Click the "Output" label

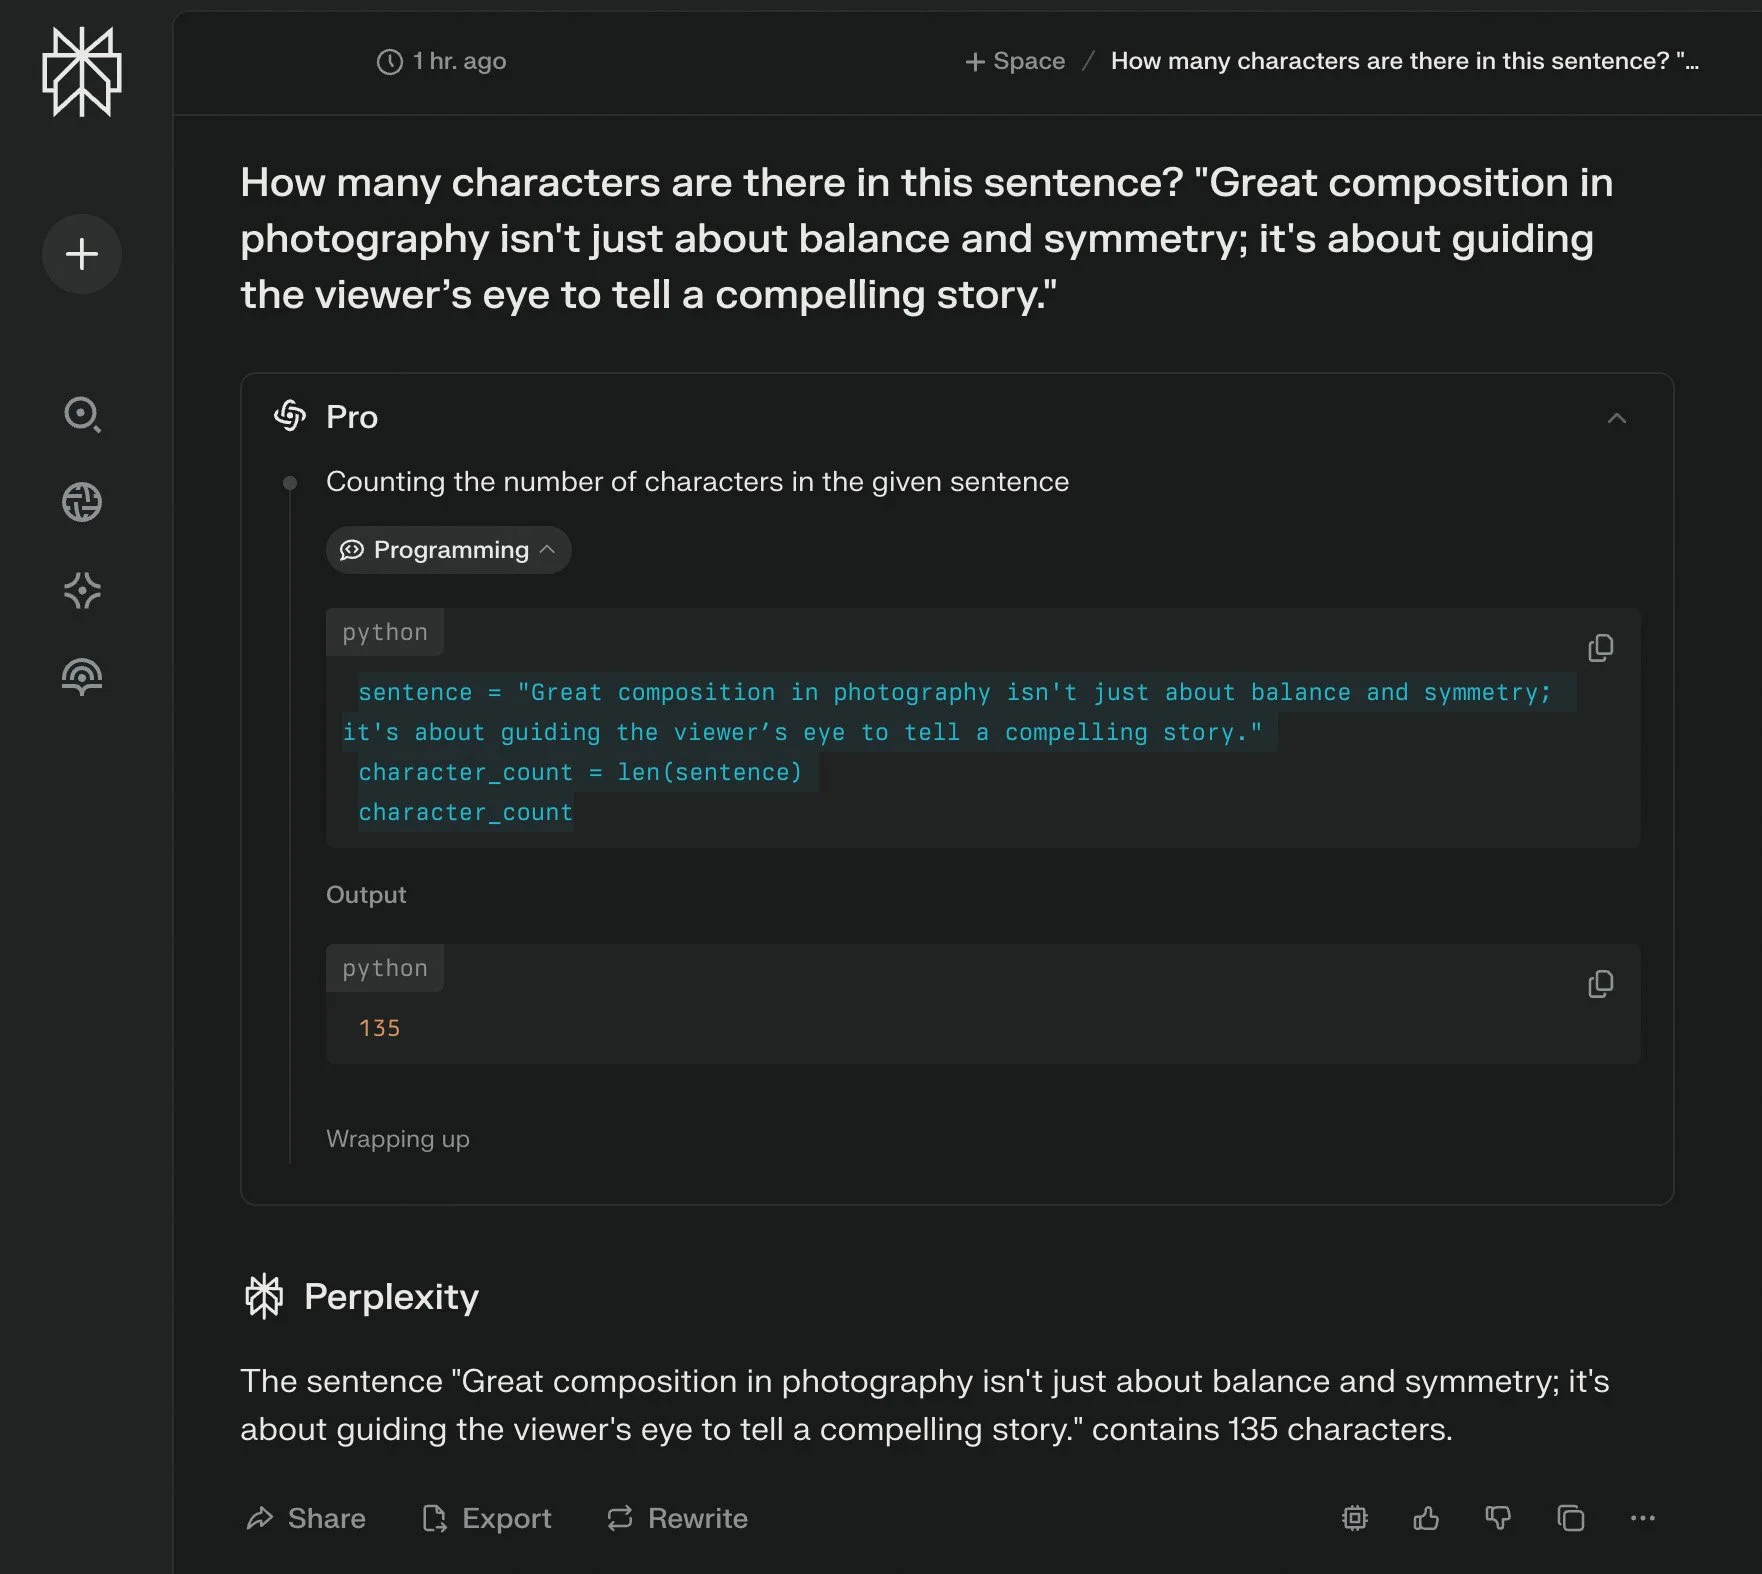pos(366,895)
